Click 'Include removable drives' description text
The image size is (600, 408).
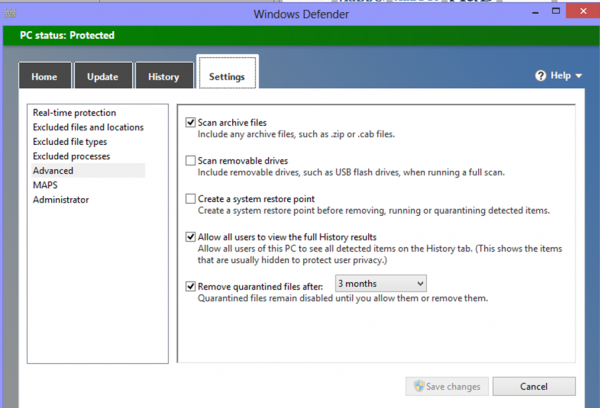point(351,173)
